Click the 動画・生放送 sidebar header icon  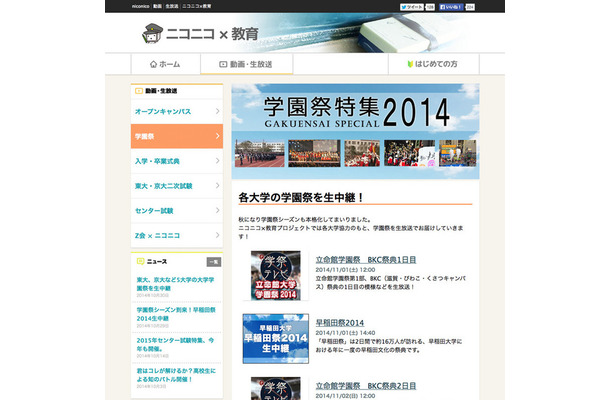pyautogui.click(x=139, y=91)
